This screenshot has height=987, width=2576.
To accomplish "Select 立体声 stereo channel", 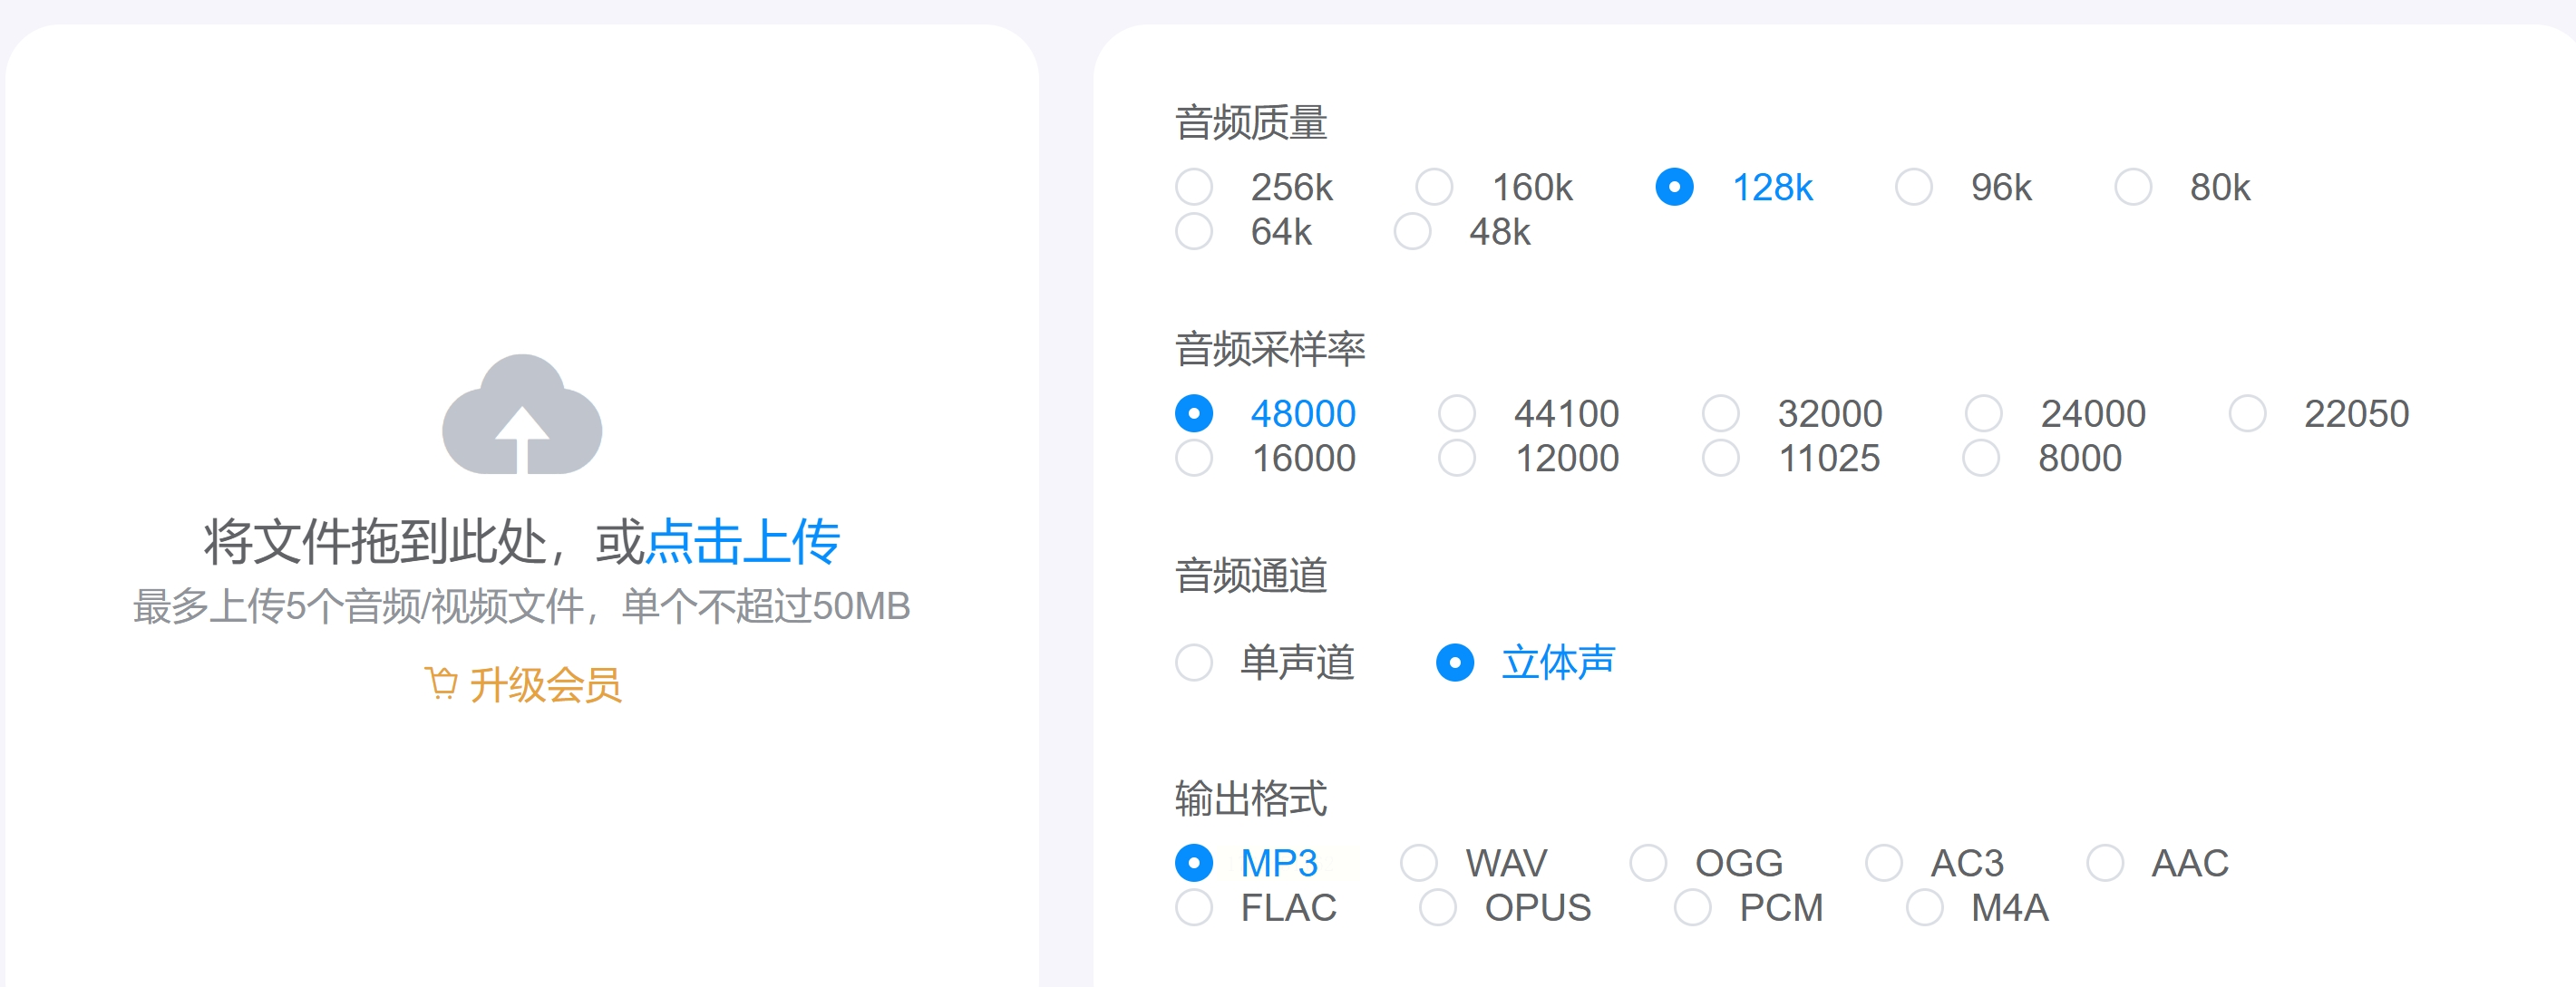I will click(x=1455, y=662).
